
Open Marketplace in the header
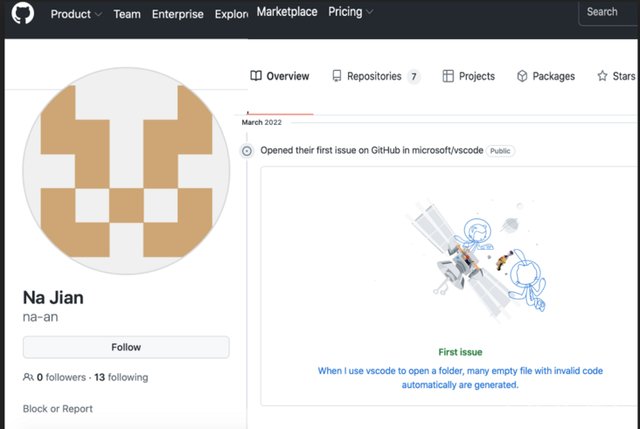tap(287, 12)
